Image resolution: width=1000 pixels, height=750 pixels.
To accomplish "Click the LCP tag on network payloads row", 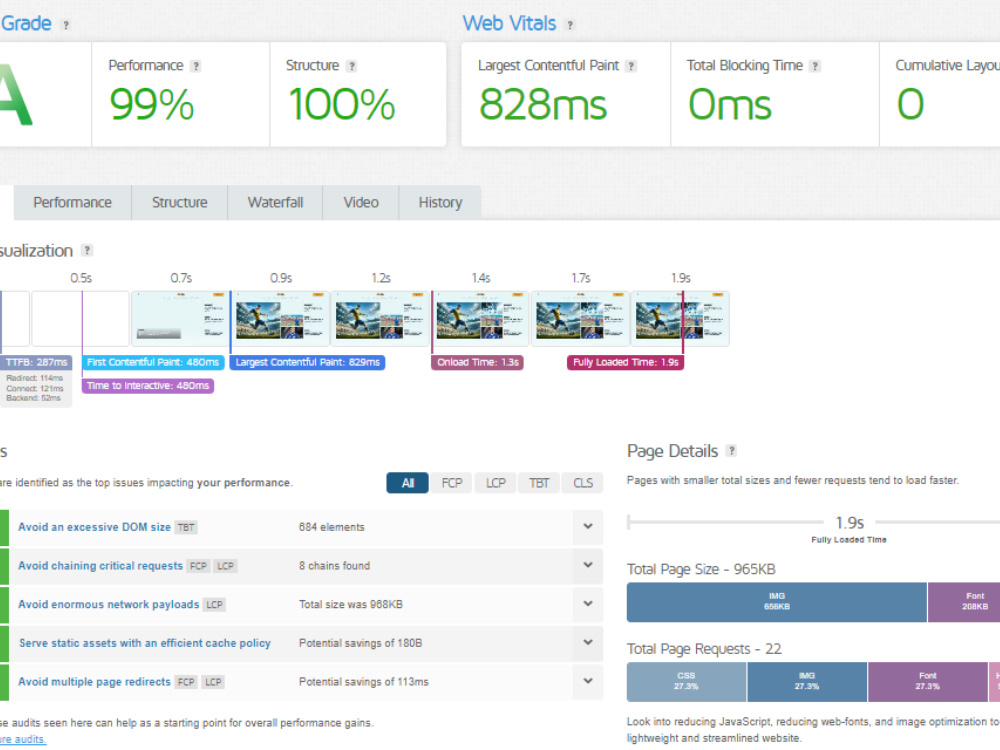I will point(214,605).
